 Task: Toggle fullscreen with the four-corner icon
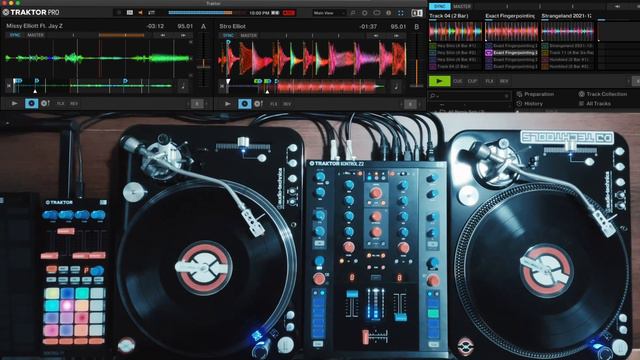point(401,13)
